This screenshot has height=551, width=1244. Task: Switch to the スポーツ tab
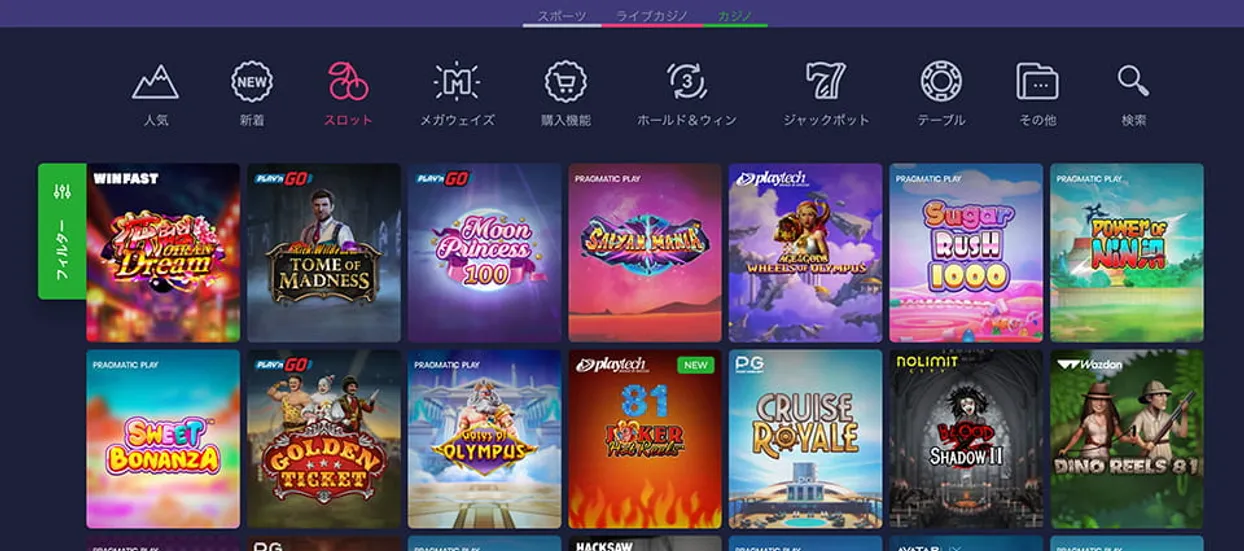tap(561, 16)
